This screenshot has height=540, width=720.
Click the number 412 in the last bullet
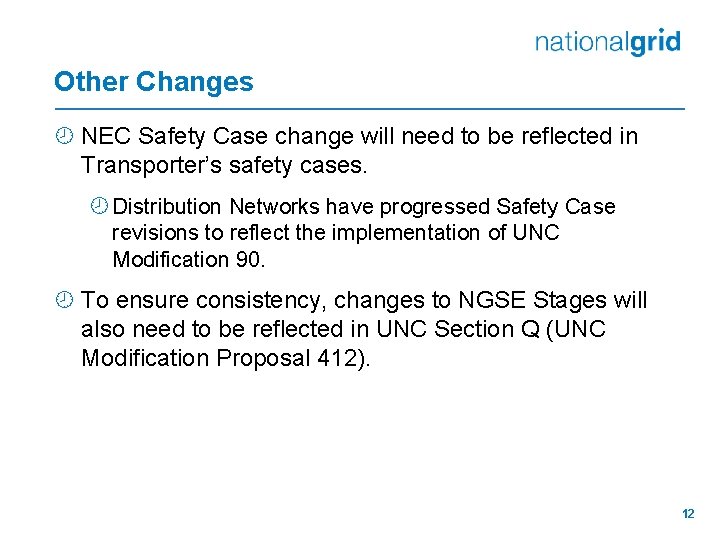tap(337, 358)
